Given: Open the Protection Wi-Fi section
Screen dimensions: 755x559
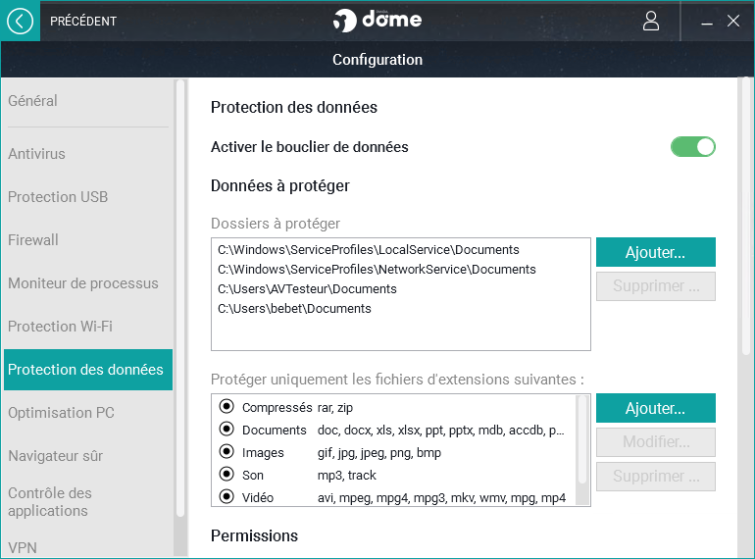Looking at the screenshot, I should pyautogui.click(x=60, y=326).
